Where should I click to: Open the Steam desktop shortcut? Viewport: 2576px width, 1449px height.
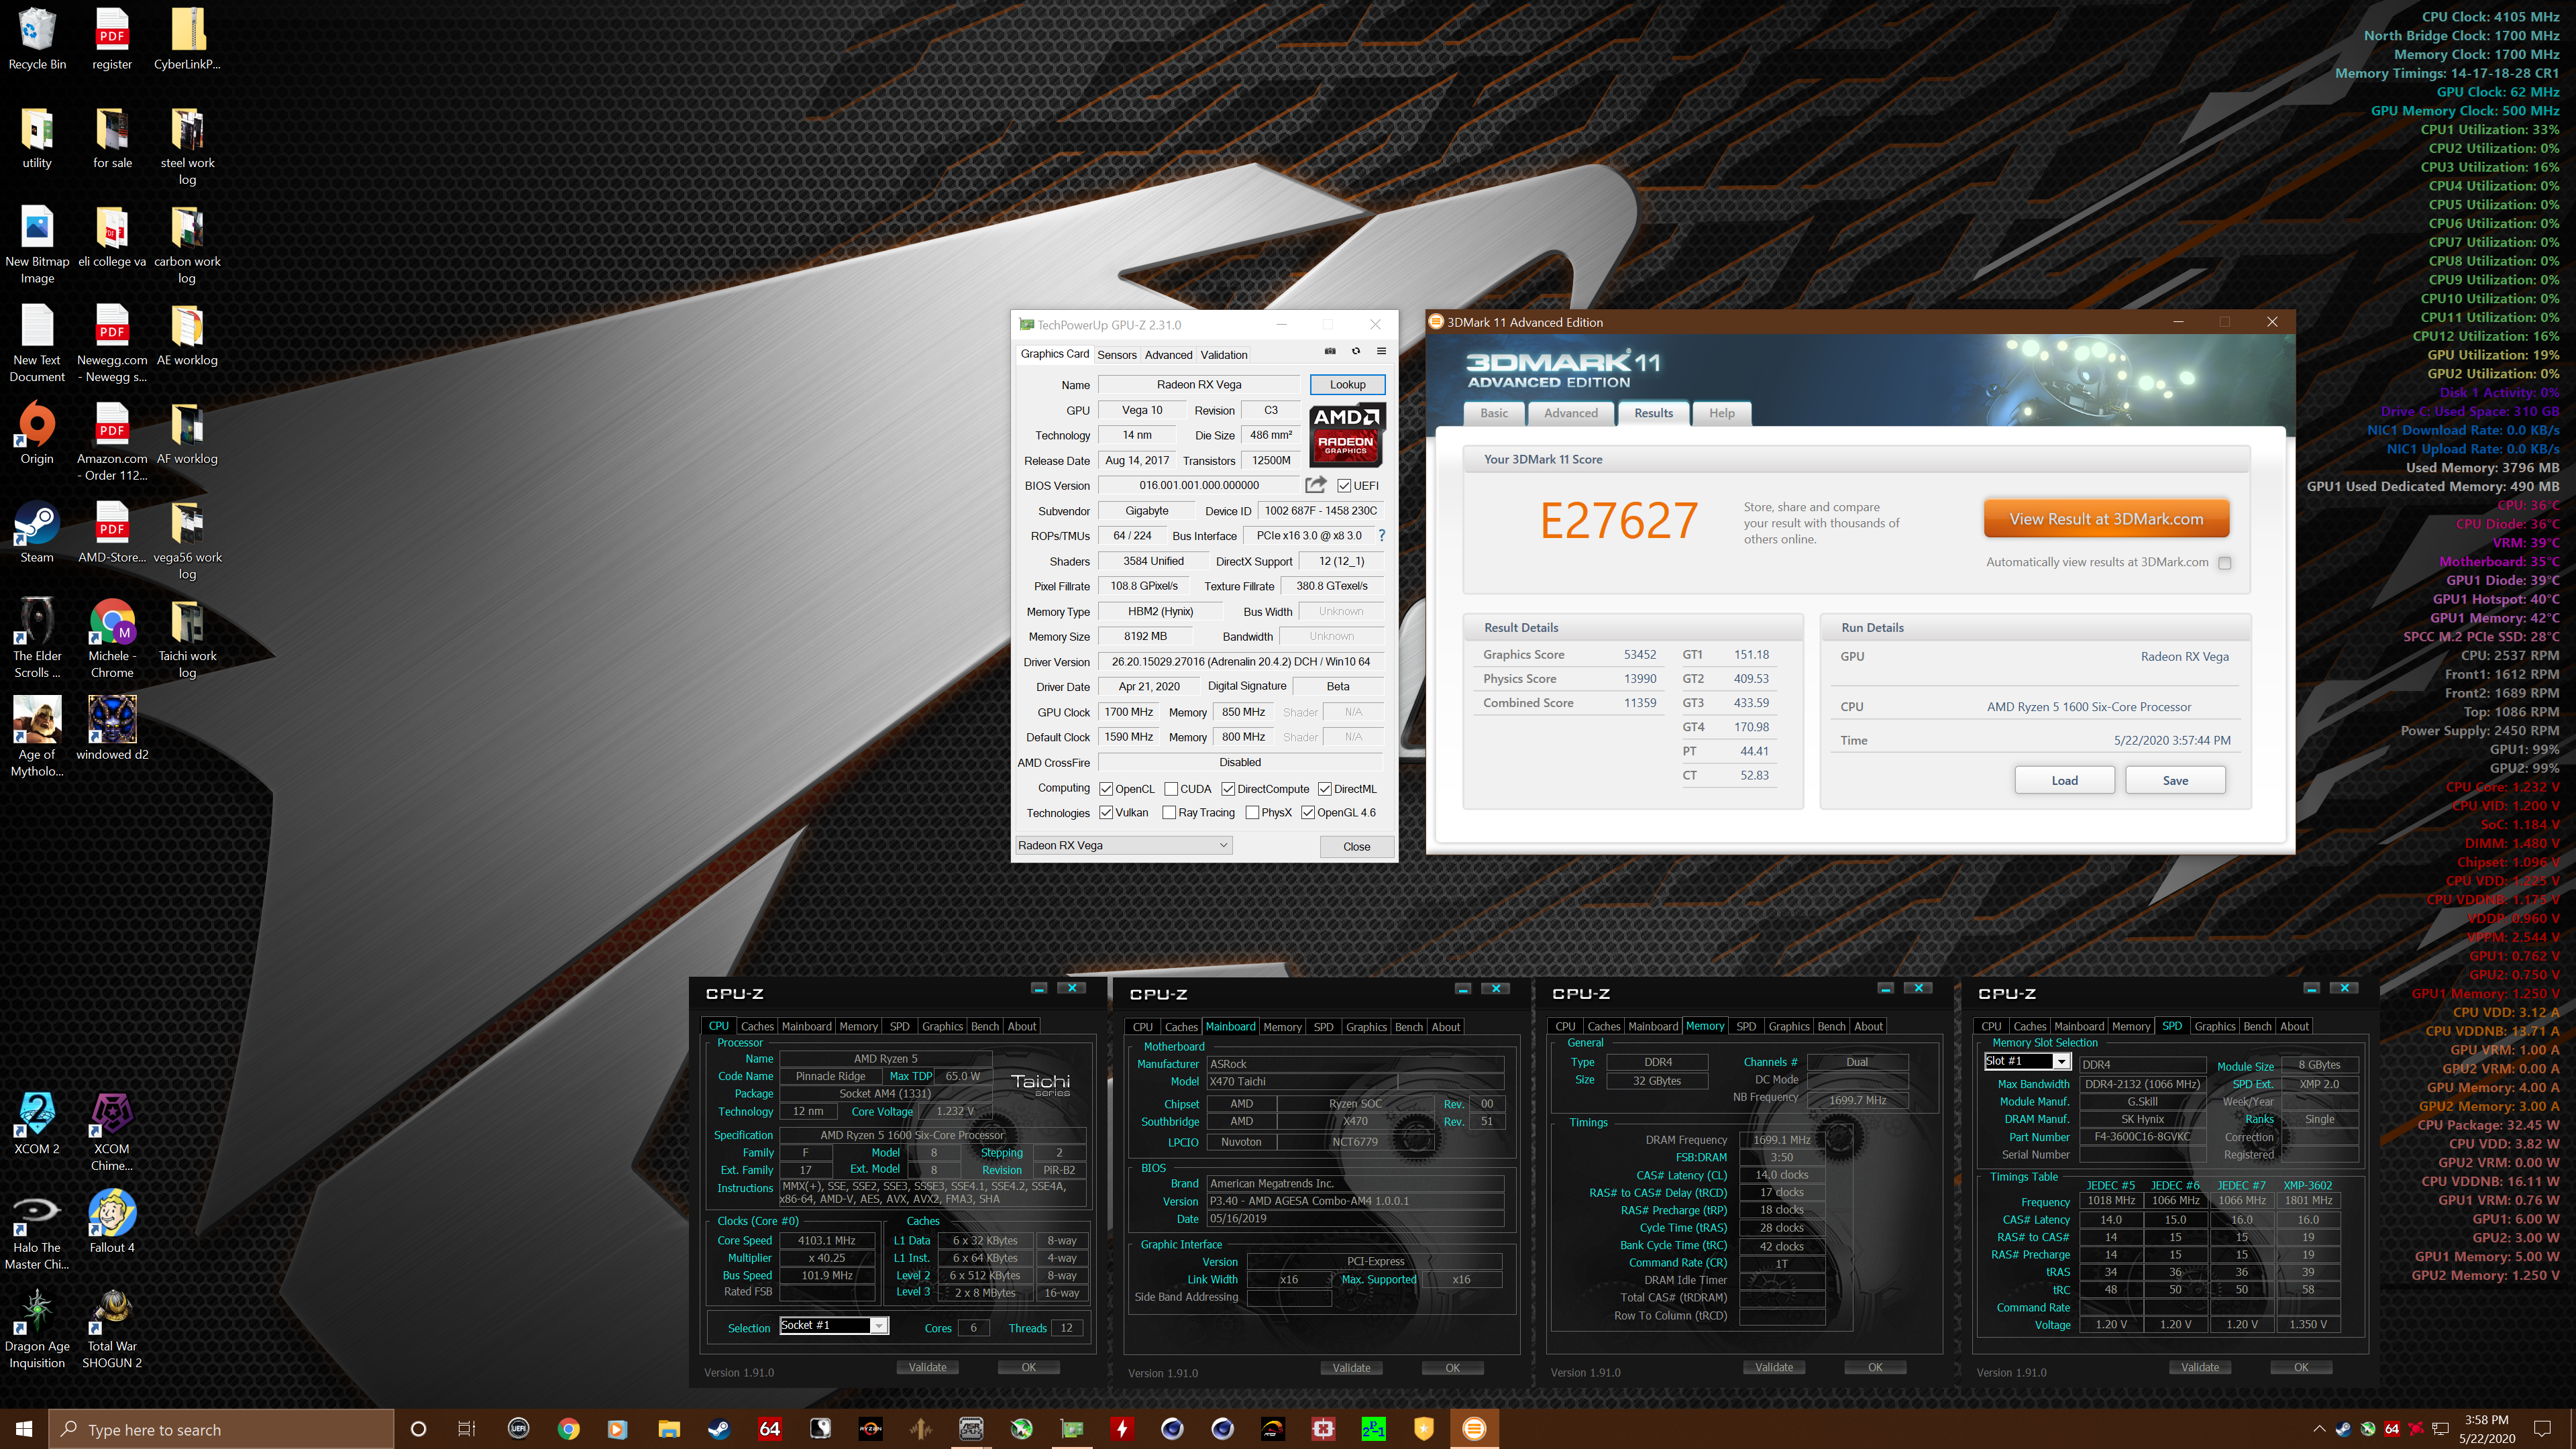coord(37,533)
